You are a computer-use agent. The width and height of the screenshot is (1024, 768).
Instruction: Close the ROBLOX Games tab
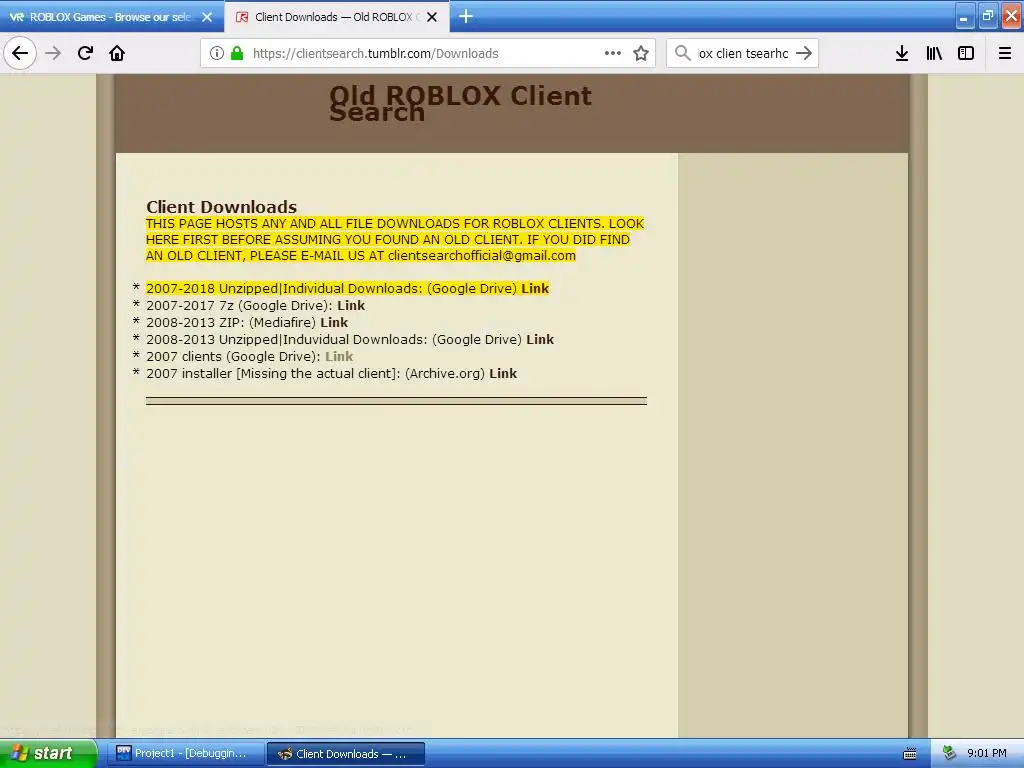[x=207, y=17]
